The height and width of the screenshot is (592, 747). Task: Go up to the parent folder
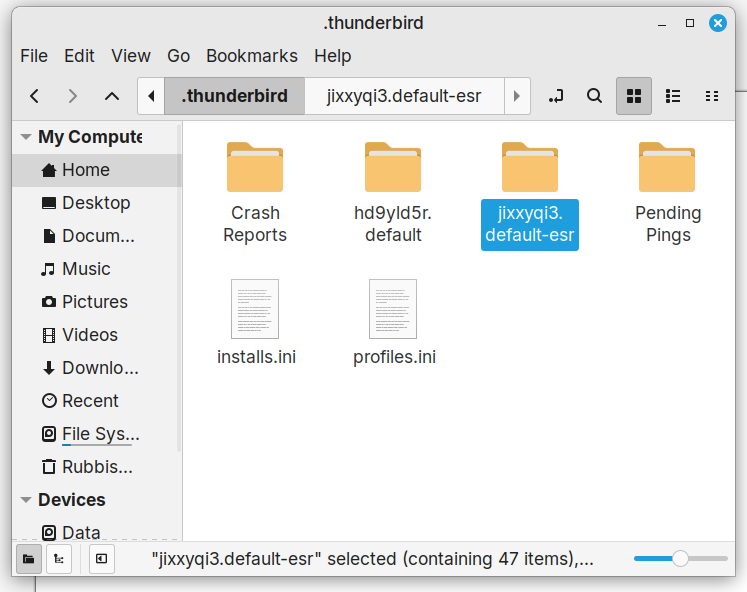point(112,96)
